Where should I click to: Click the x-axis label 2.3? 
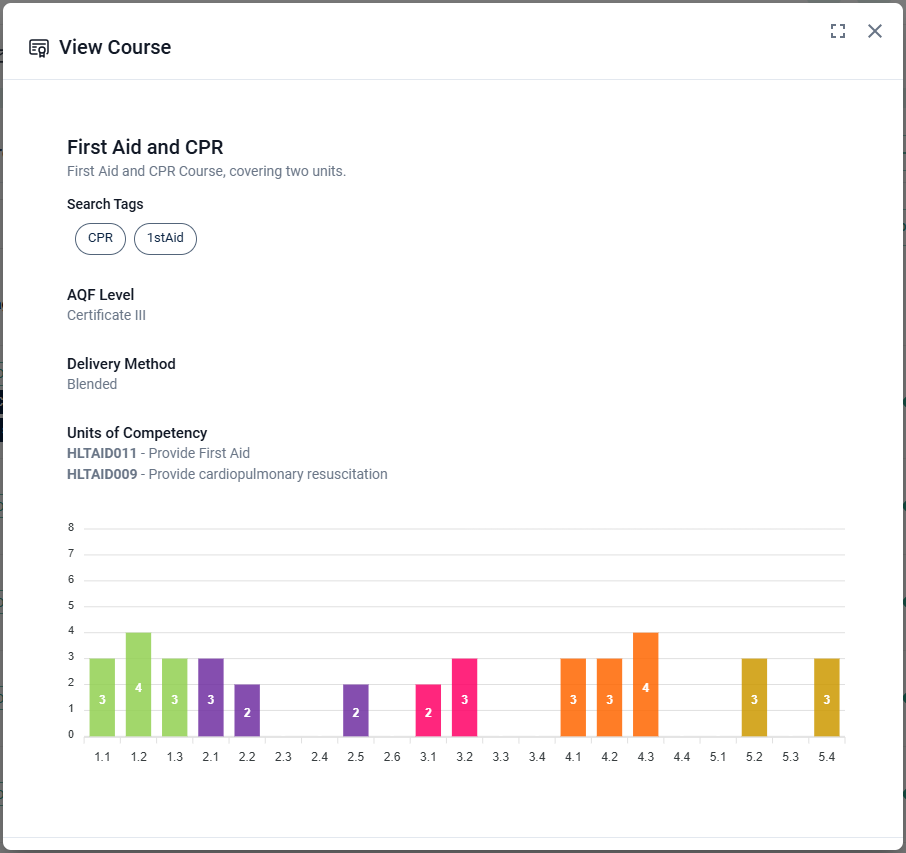pos(283,757)
